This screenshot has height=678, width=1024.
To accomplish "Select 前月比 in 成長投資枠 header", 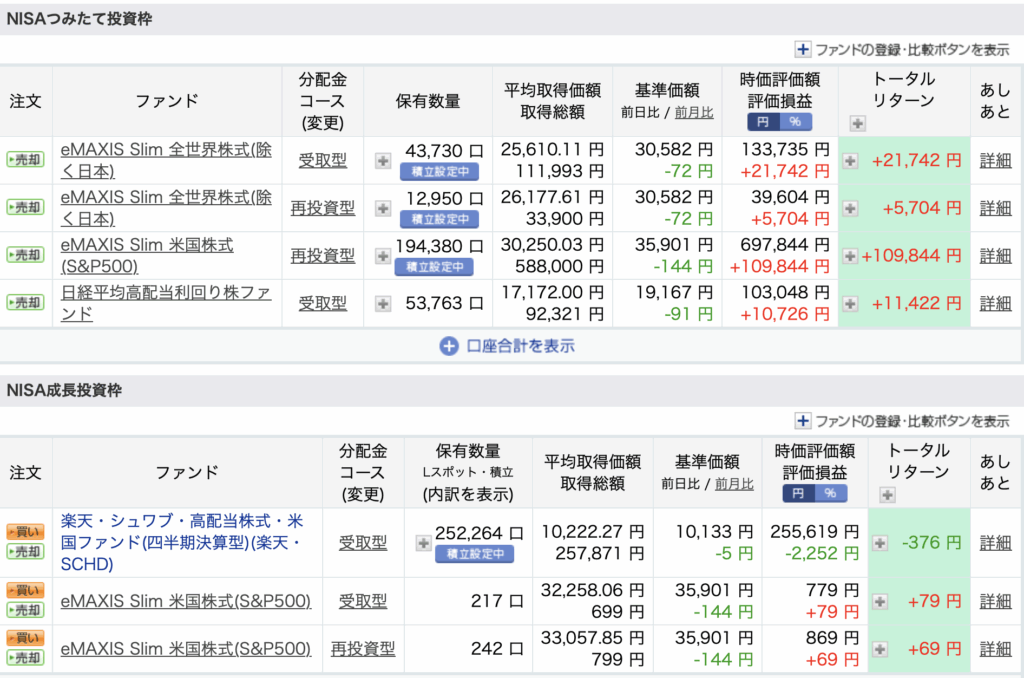I will (x=734, y=484).
